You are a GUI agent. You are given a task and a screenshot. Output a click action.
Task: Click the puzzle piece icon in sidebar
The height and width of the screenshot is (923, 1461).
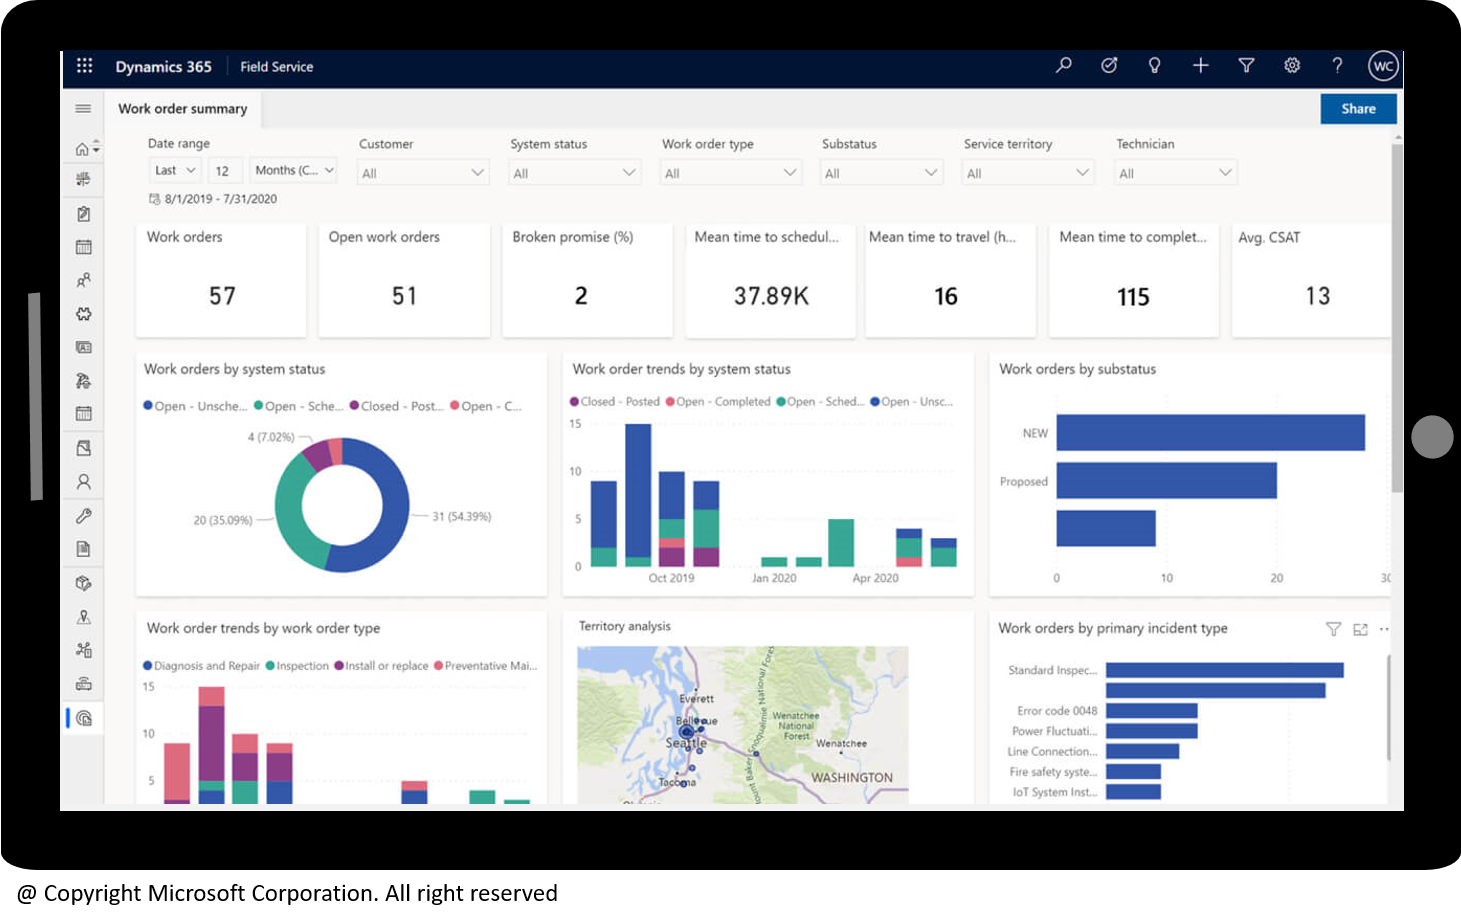tap(84, 314)
